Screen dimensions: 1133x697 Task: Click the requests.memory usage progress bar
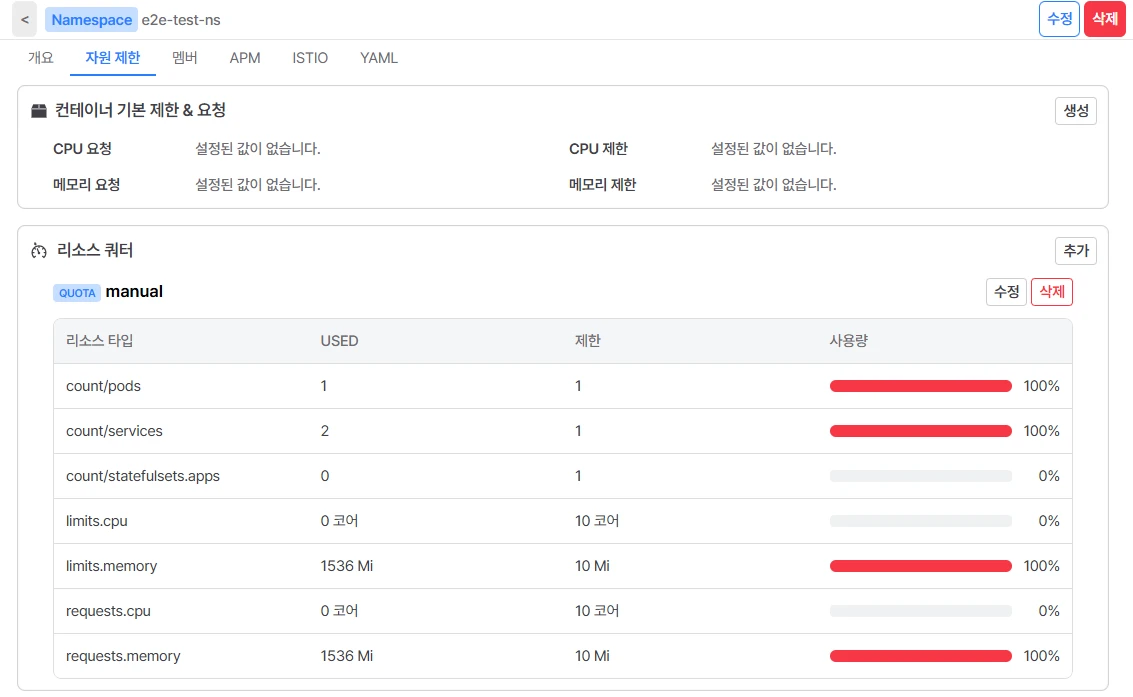[921, 656]
